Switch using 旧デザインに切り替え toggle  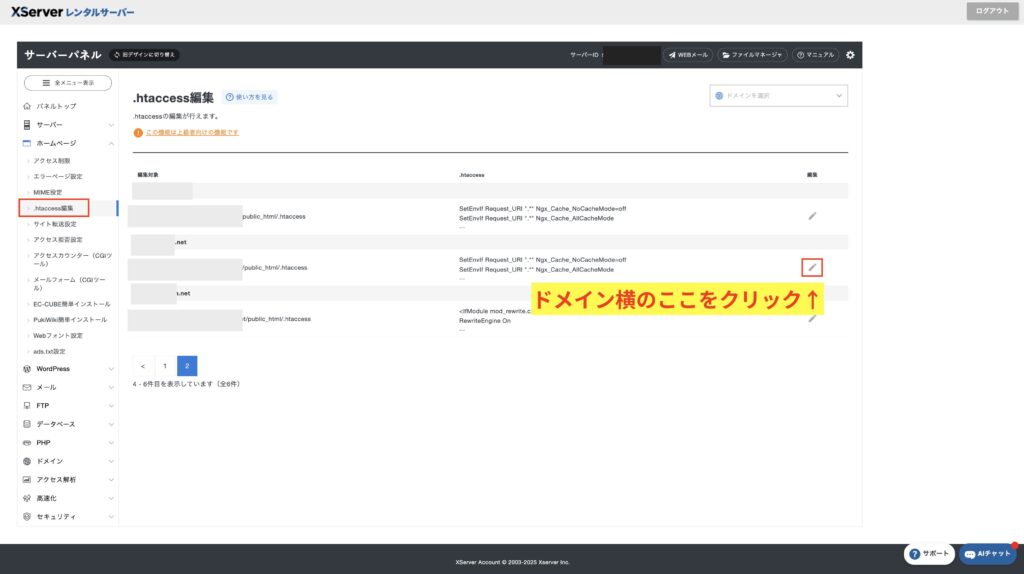click(x=144, y=55)
